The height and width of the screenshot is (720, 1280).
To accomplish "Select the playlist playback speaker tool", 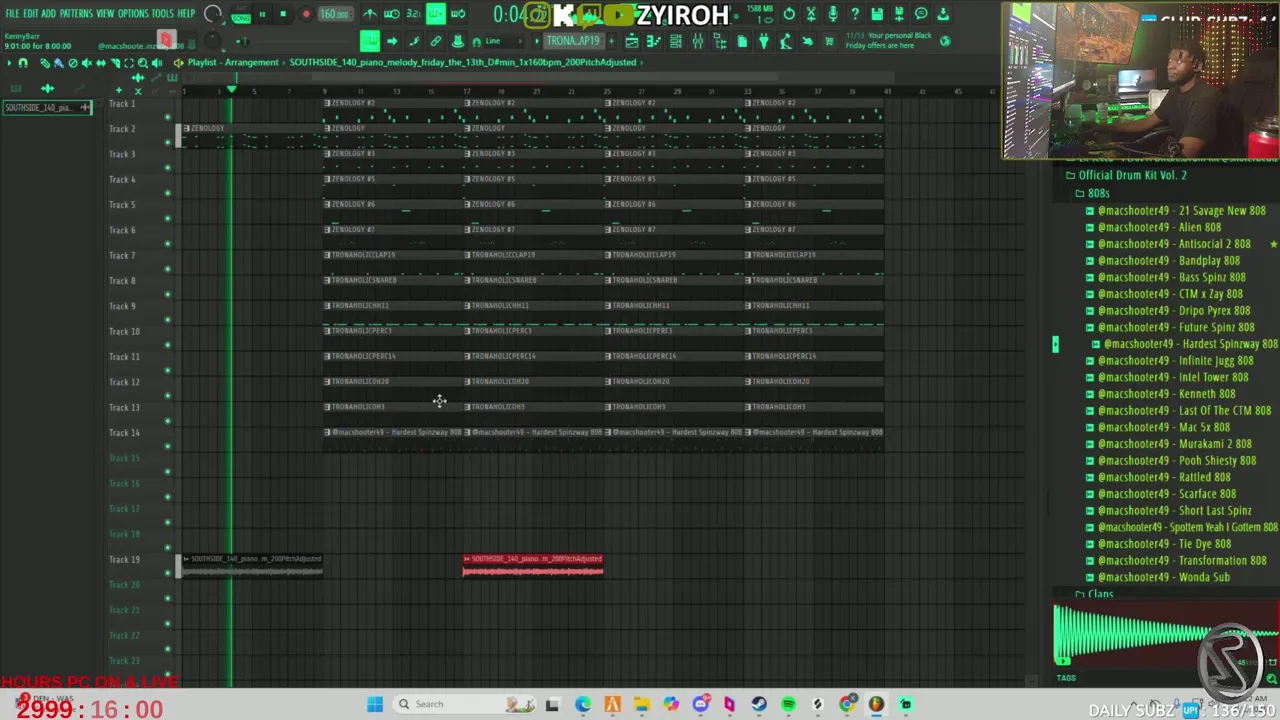I will point(156,63).
